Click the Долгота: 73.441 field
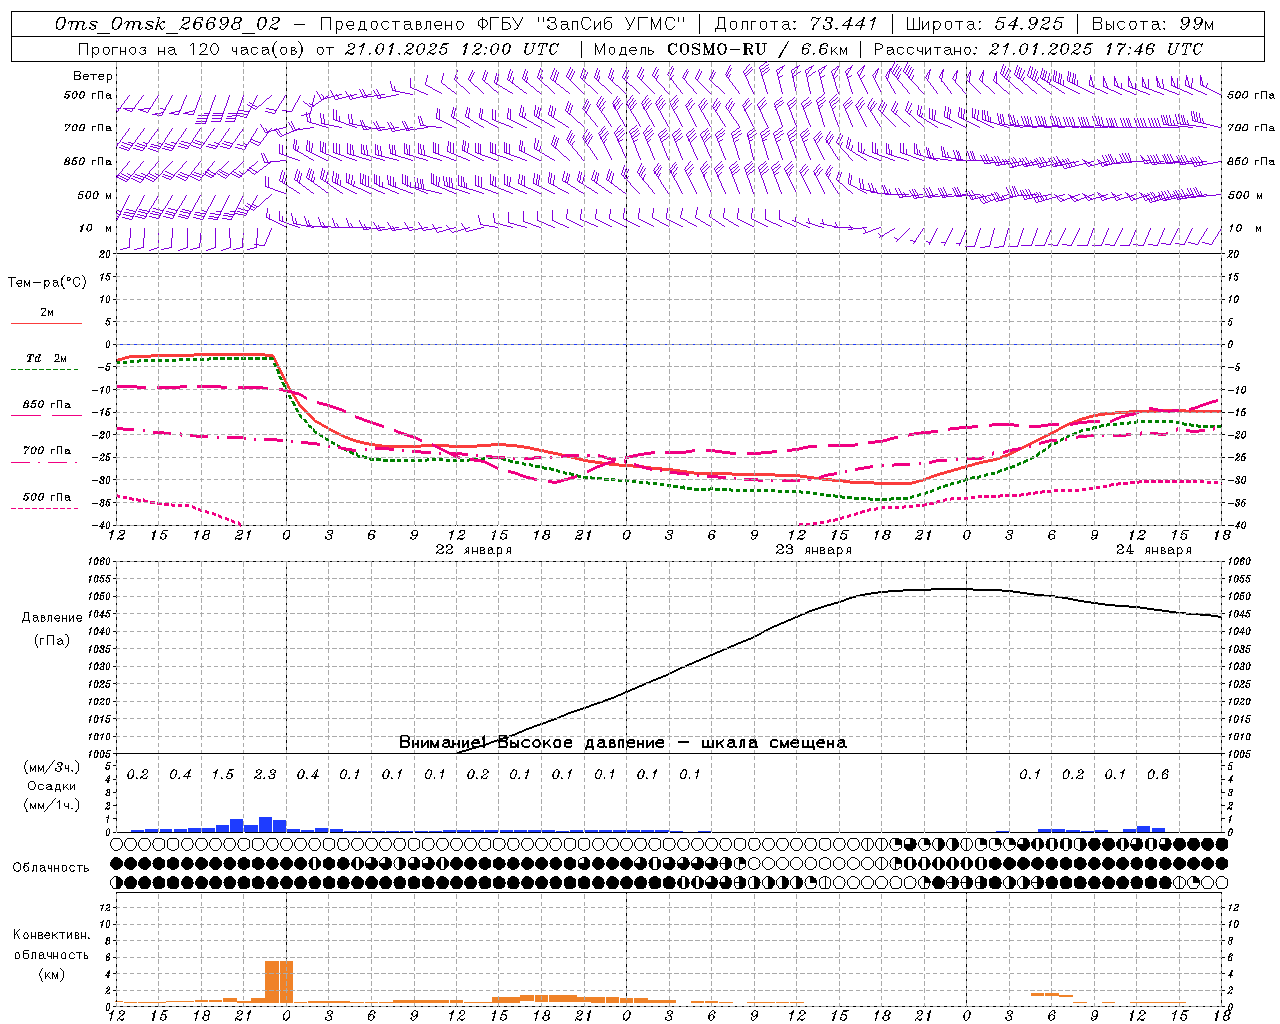The width and height of the screenshot is (1280, 1024). click(796, 24)
